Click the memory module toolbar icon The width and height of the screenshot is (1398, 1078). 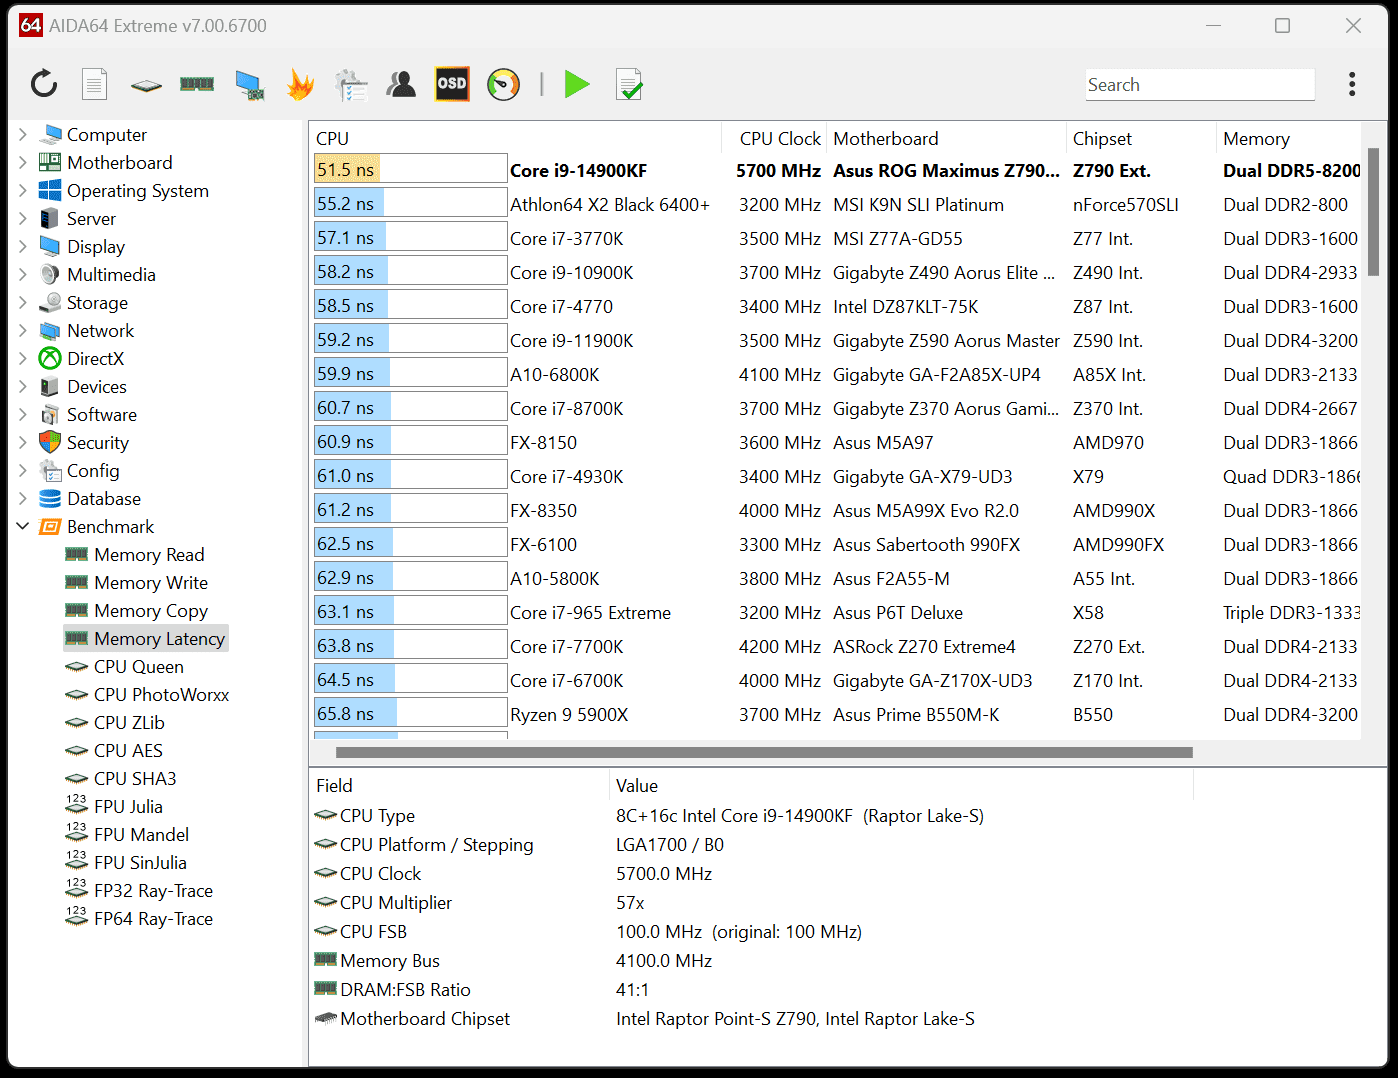click(197, 84)
